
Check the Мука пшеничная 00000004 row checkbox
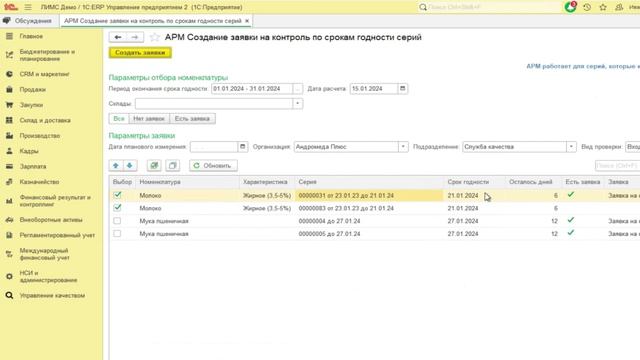point(118,221)
